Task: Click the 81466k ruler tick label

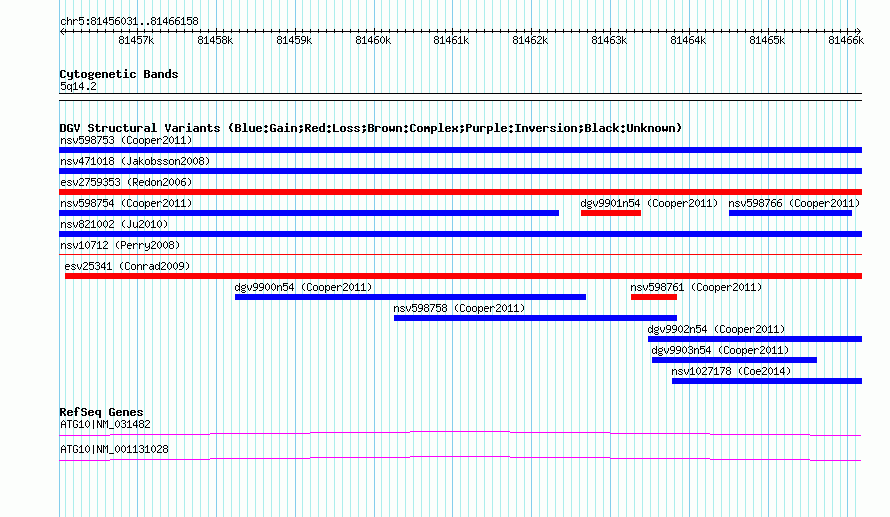Action: pos(846,40)
